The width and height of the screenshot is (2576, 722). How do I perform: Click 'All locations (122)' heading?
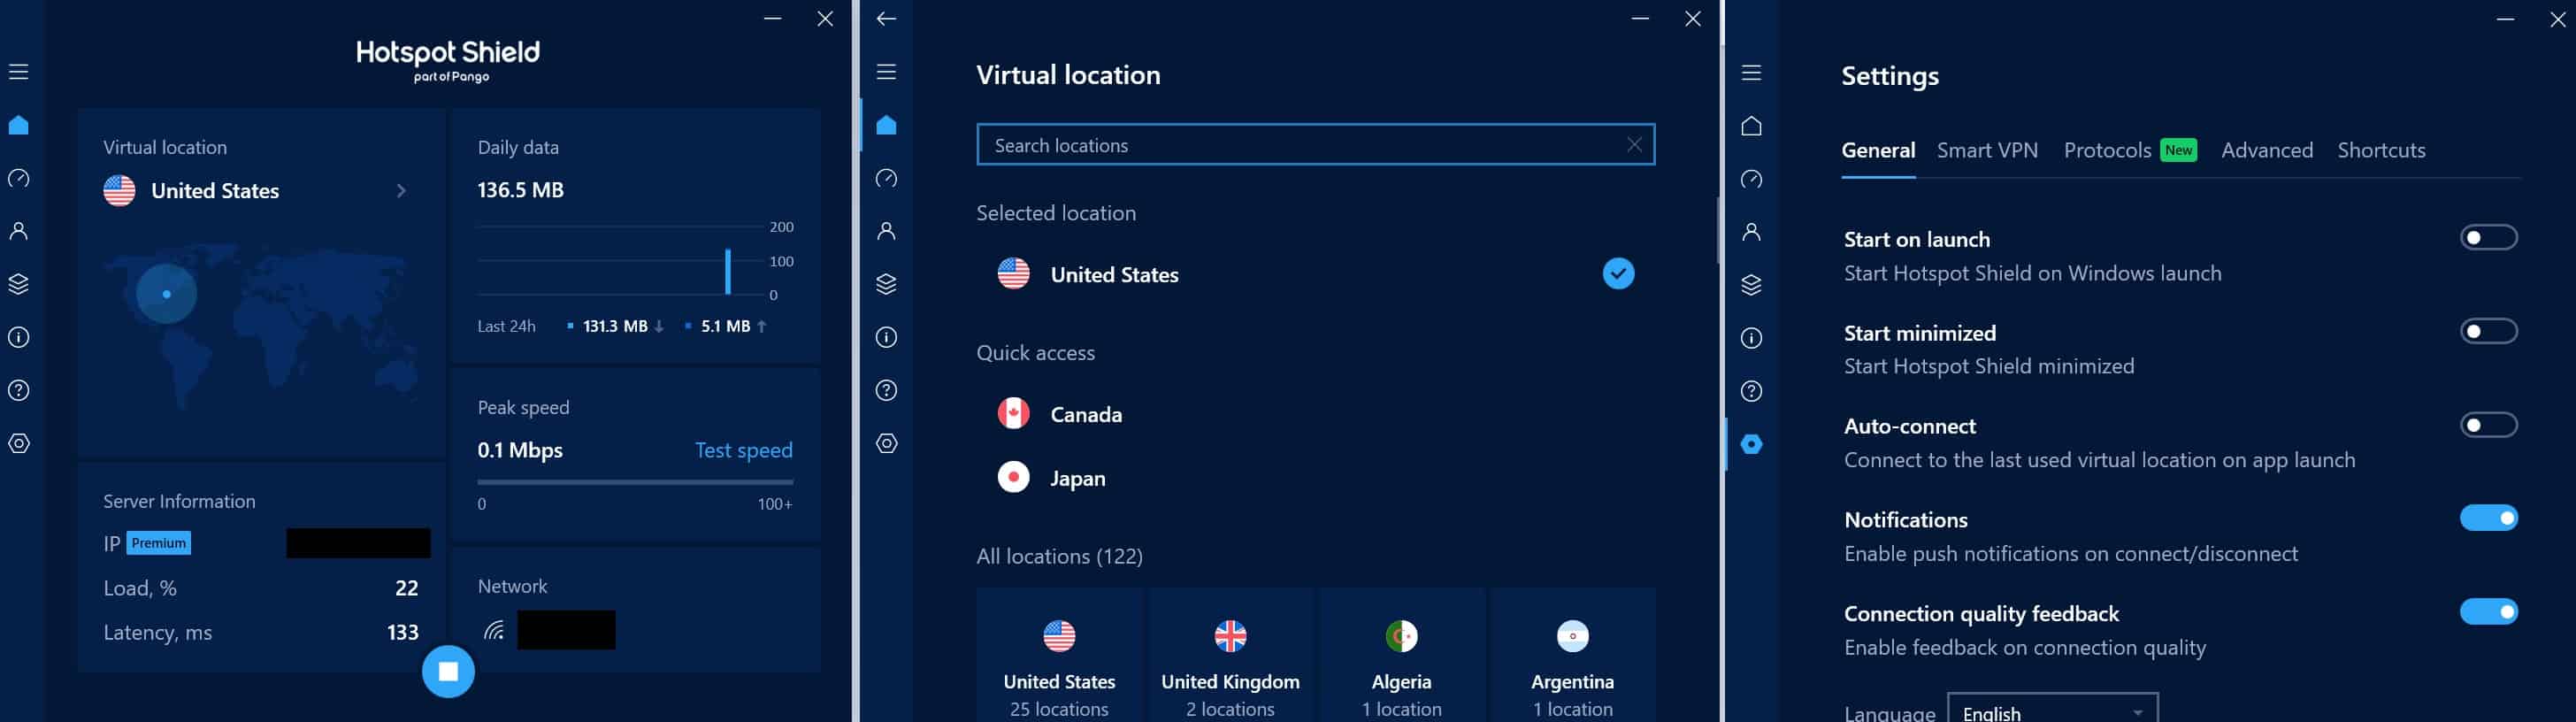pyautogui.click(x=1060, y=556)
